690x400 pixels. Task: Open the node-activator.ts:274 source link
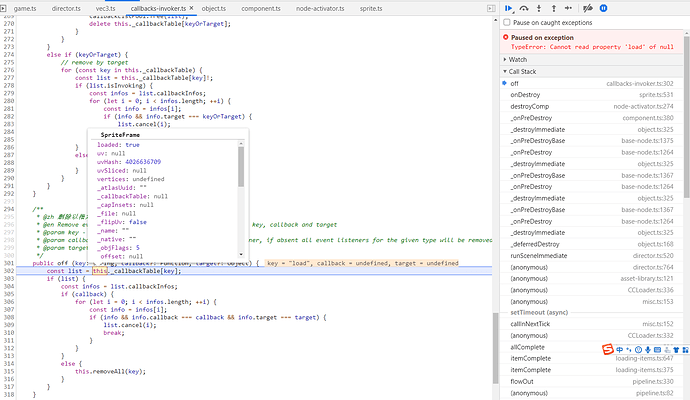coord(643,106)
